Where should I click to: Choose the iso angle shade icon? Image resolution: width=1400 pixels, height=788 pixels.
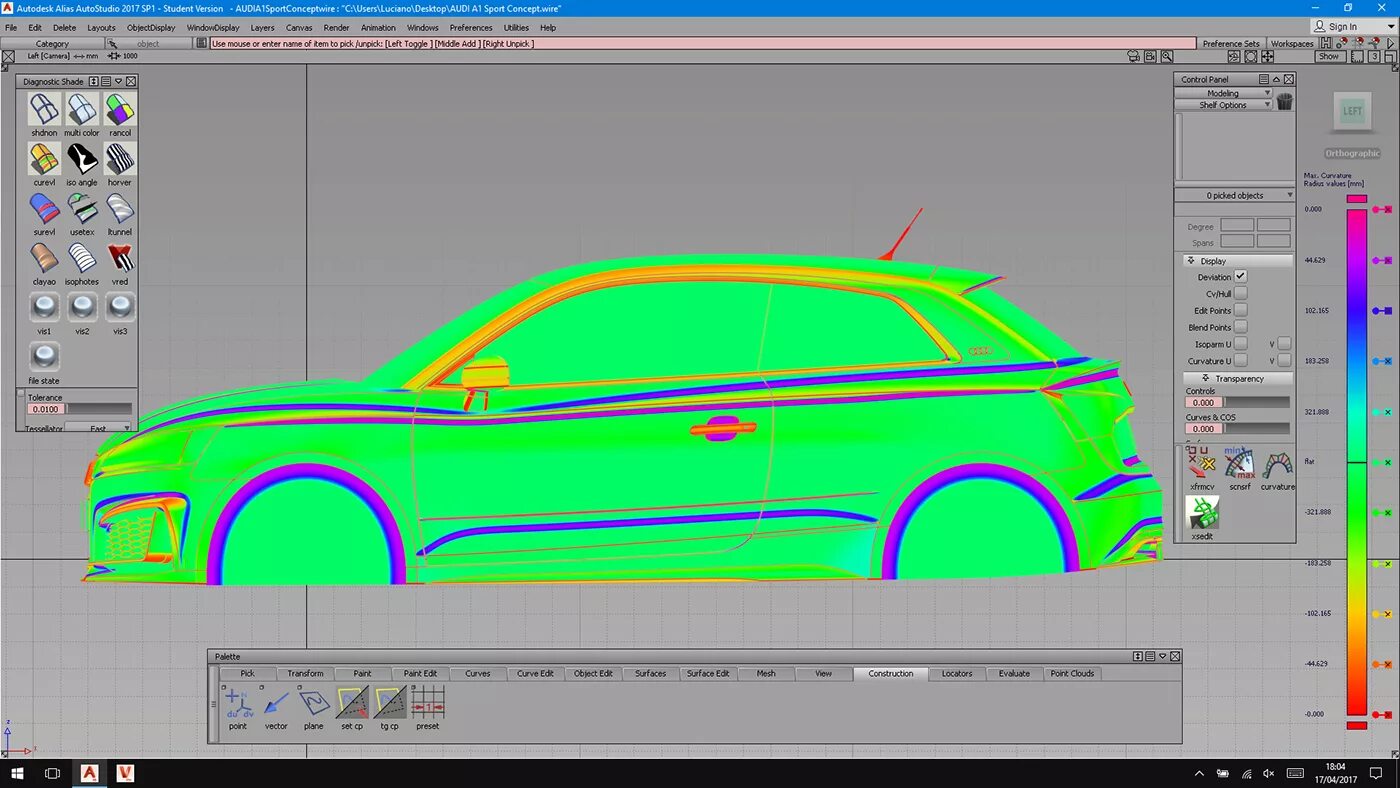(x=82, y=158)
